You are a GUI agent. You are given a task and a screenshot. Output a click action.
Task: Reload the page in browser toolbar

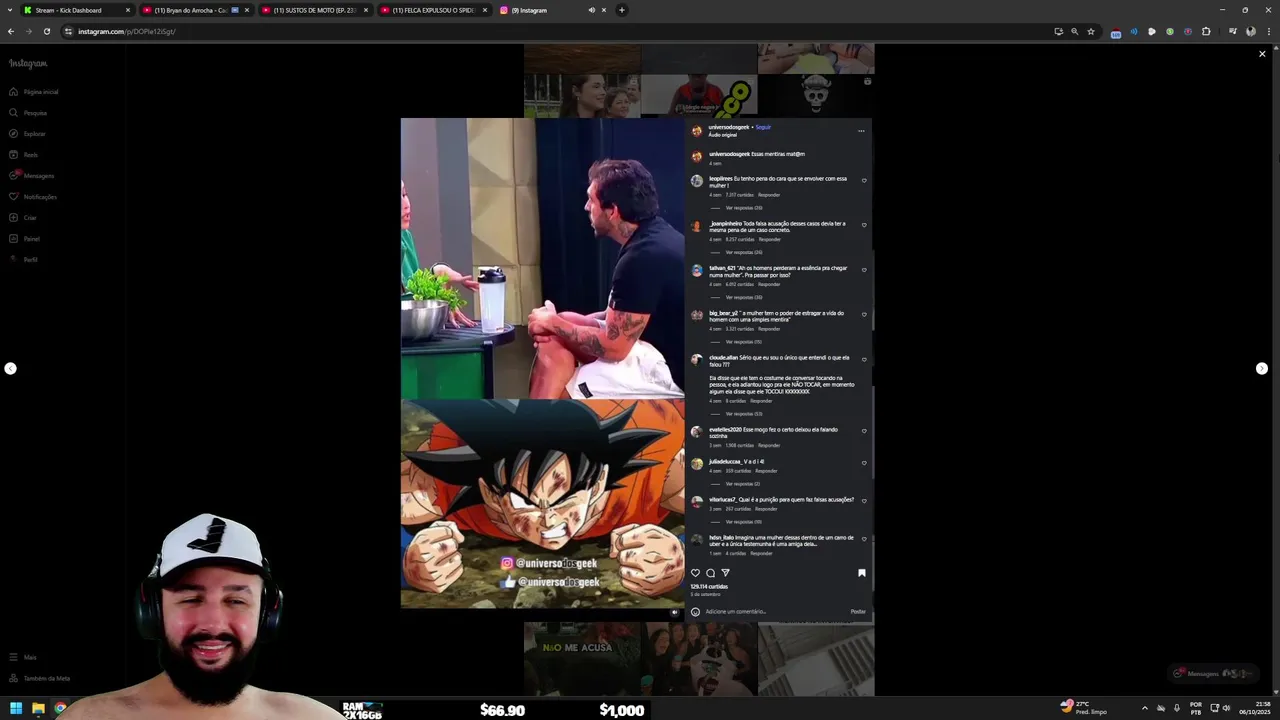coord(46,31)
